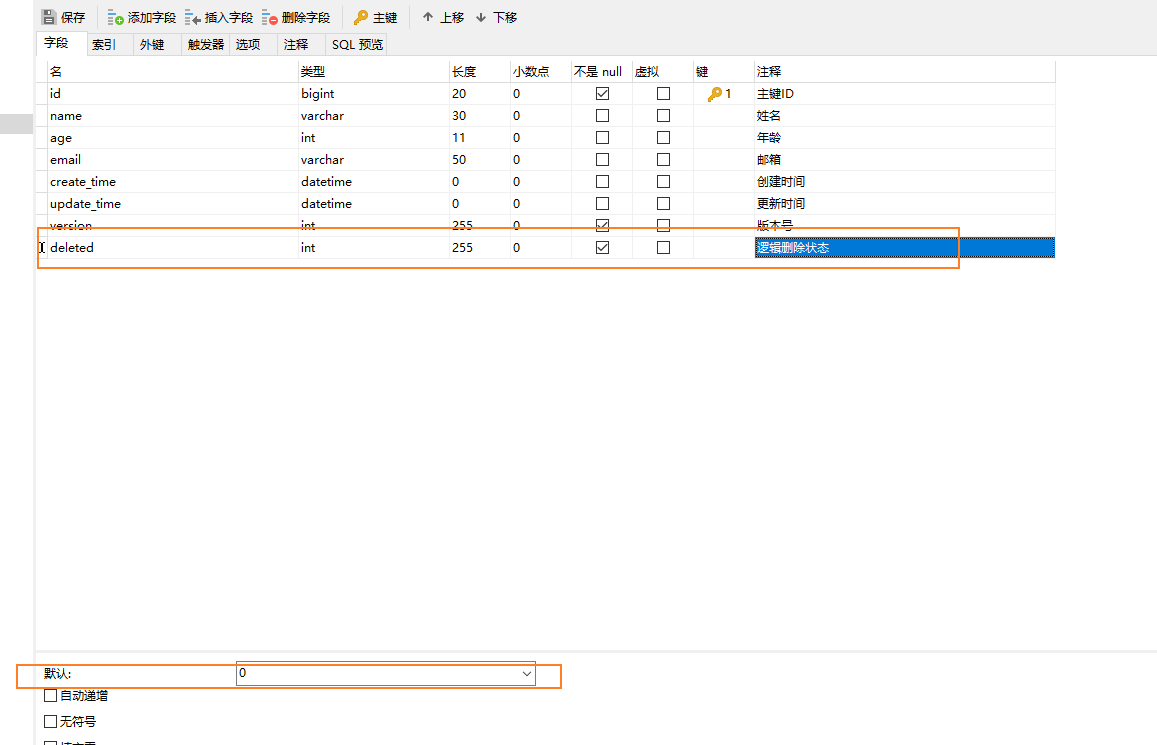Uncheck Not Null for deleted field
Viewport: 1157px width, 745px height.
coord(602,247)
